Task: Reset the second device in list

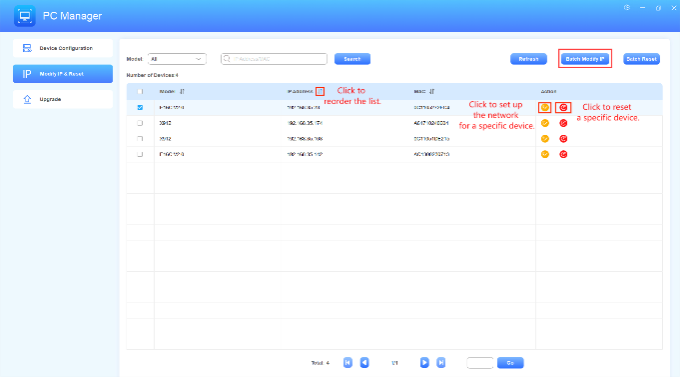Action: coord(563,123)
